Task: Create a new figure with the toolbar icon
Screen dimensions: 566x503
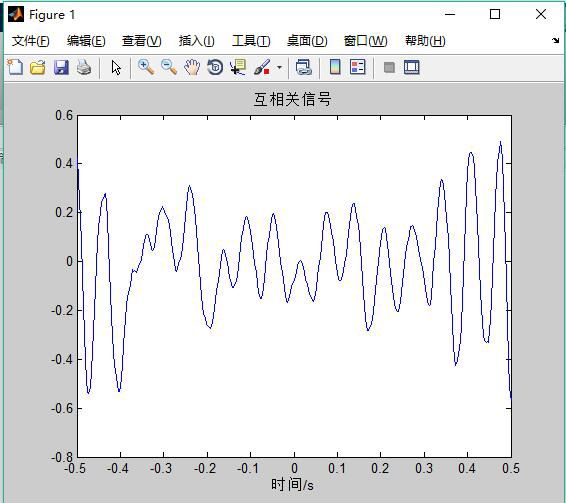Action: pyautogui.click(x=15, y=67)
